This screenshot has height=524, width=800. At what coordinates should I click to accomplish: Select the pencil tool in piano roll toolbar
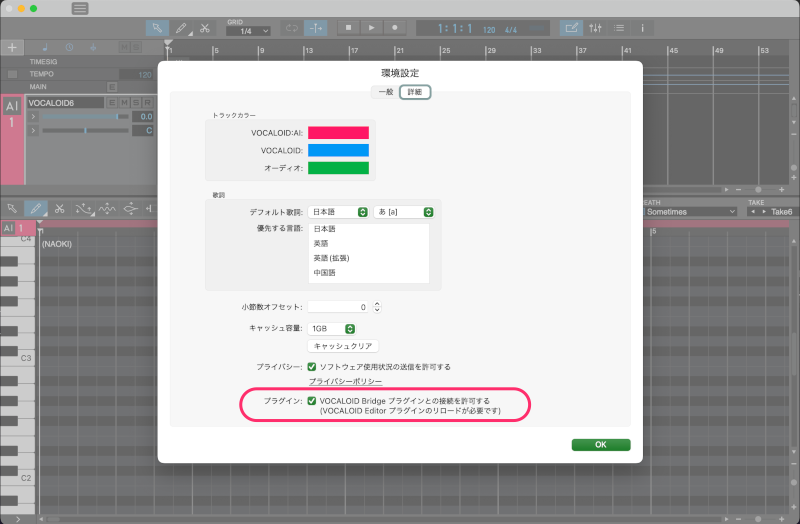coord(36,208)
